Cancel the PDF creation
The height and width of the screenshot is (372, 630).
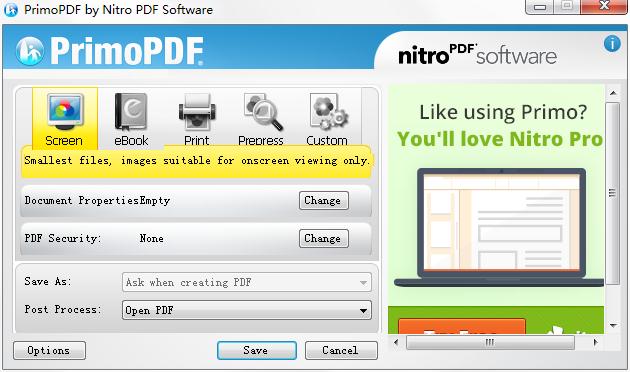click(341, 350)
